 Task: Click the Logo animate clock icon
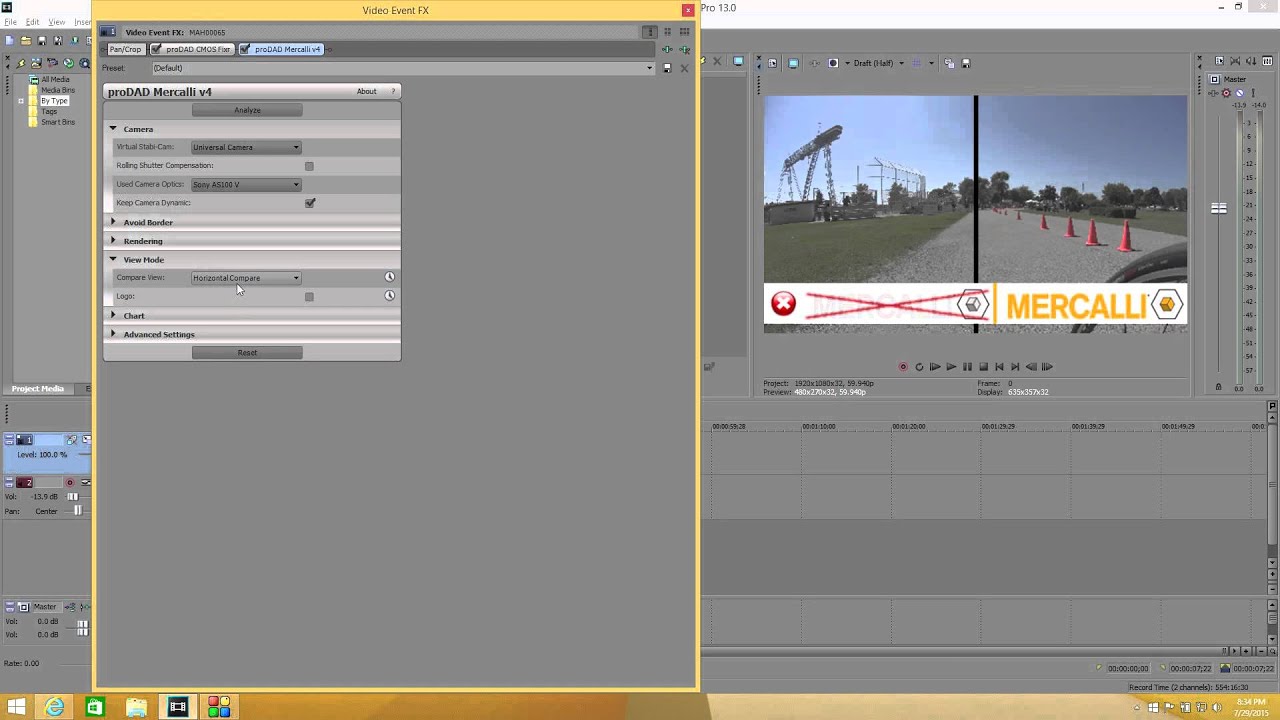click(390, 296)
